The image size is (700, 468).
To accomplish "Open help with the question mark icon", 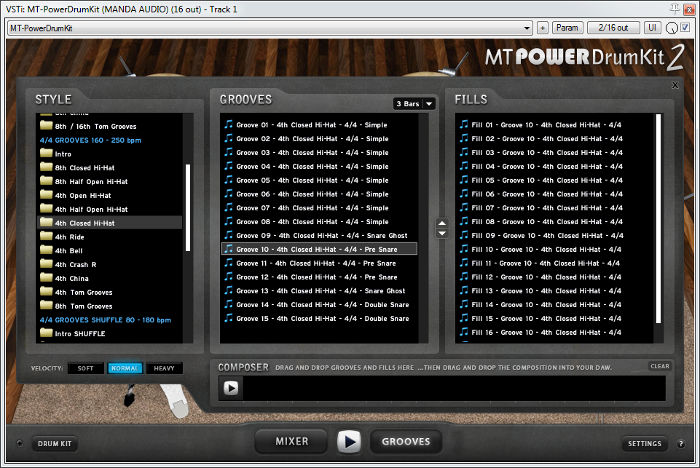I will tap(681, 443).
